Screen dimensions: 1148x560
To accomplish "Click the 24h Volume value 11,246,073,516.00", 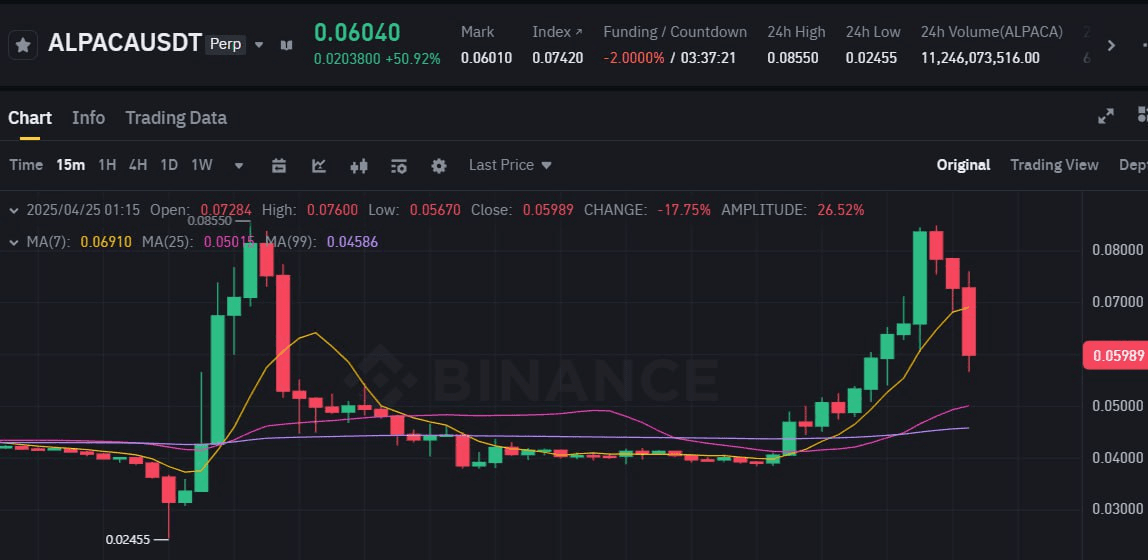I will [980, 58].
